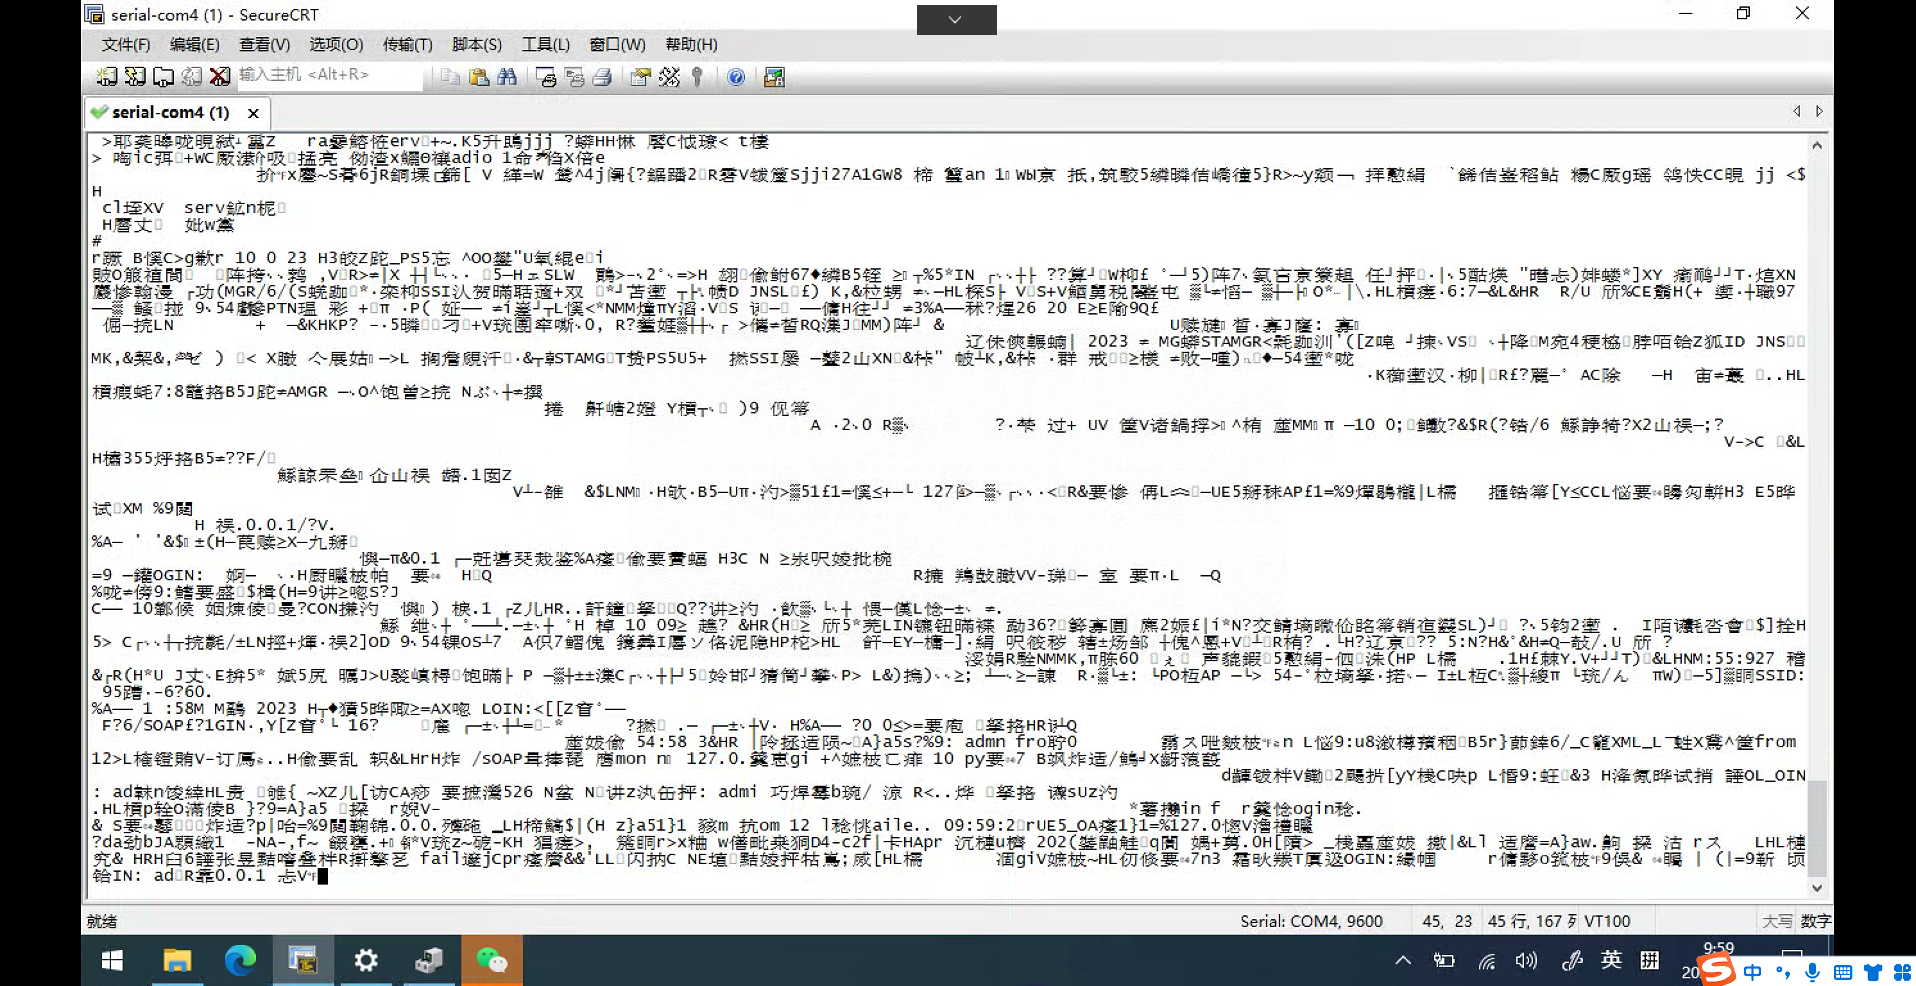The height and width of the screenshot is (986, 1916).
Task: Click the blue Help question icon
Action: (736, 77)
